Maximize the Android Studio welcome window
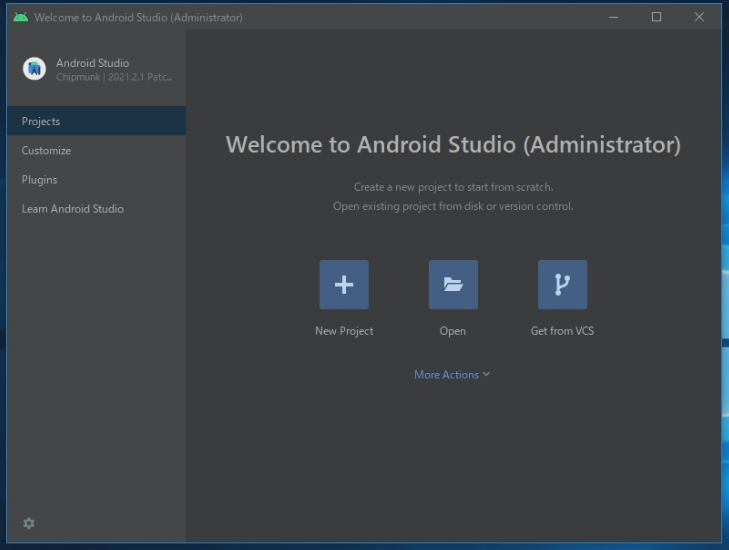The width and height of the screenshot is (729, 550). coord(656,17)
